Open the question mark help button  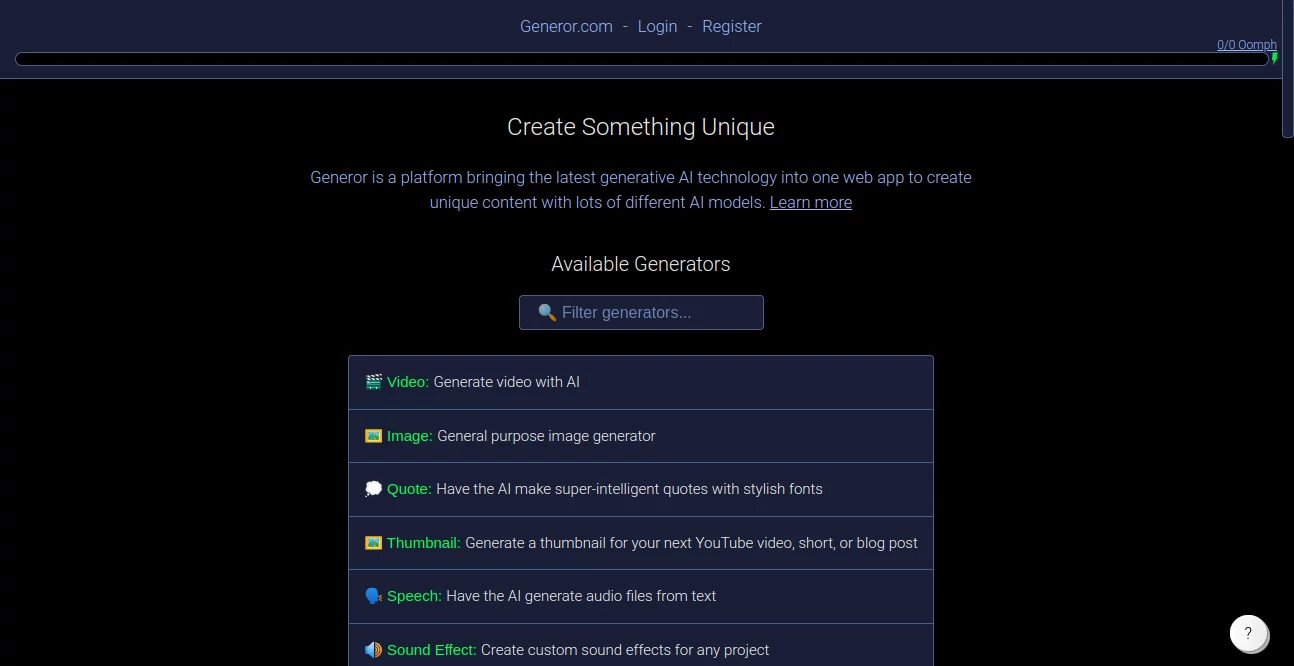coord(1248,633)
